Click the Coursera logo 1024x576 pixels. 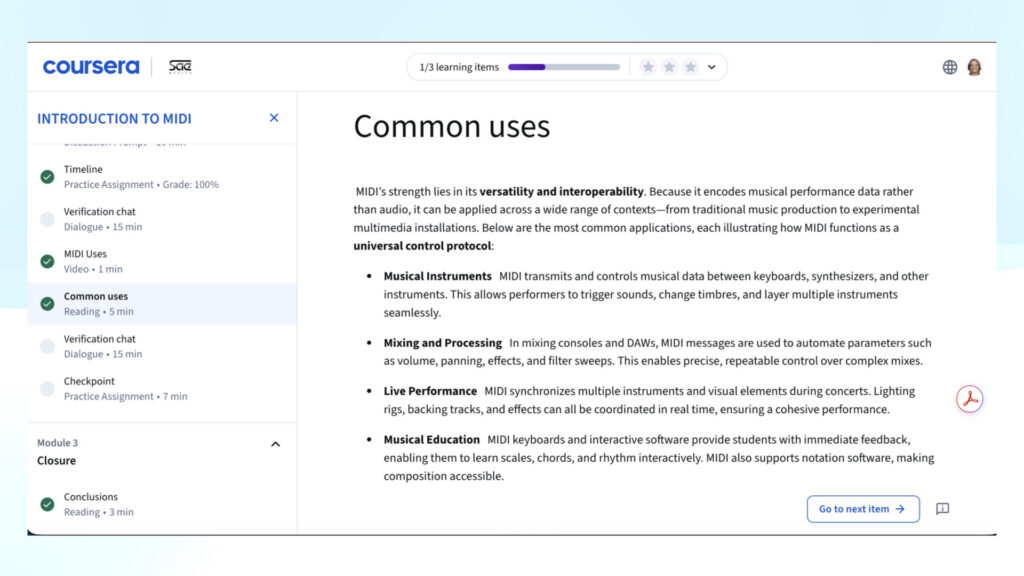90,66
